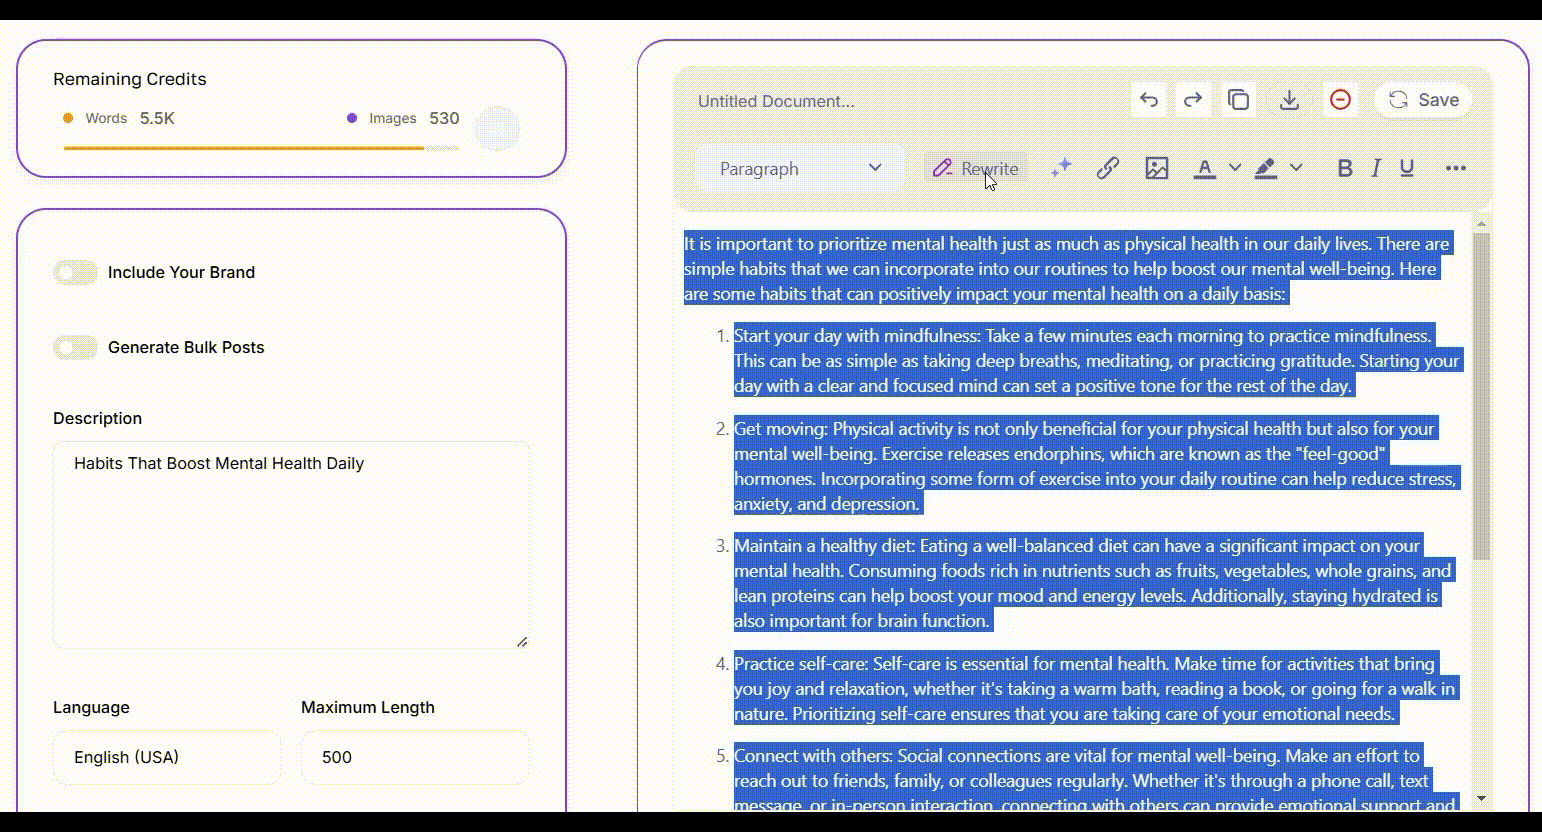Click the Maximum Length input field
Viewport: 1542px width, 832px height.
415,757
